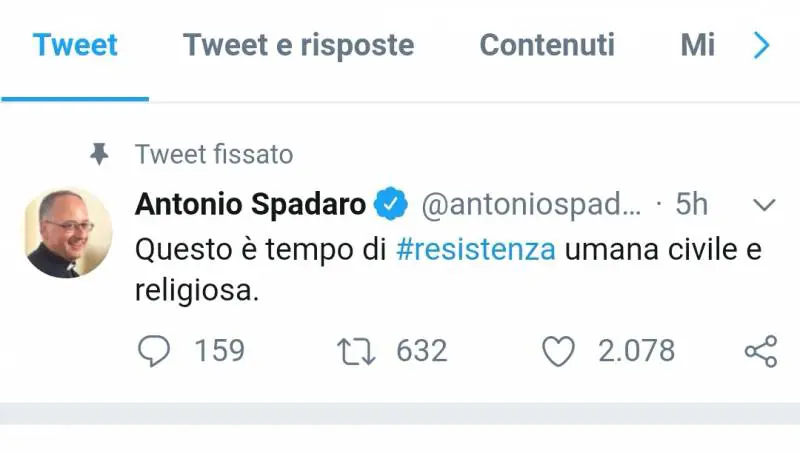This screenshot has width=800, height=453.
Task: Click the reply speech bubble icon
Action: [x=153, y=351]
